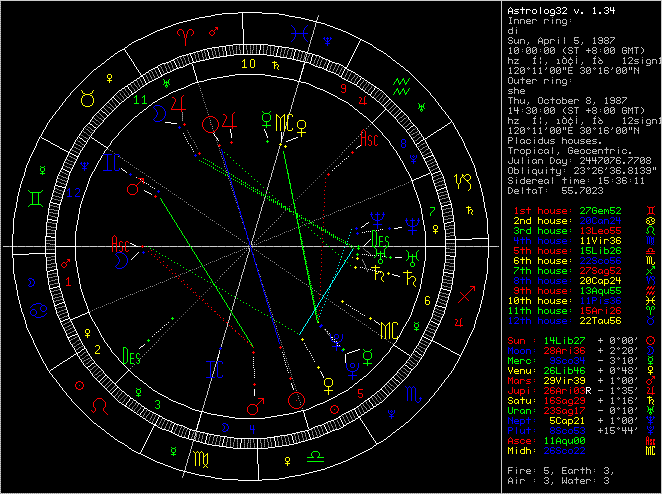This screenshot has height=494, width=662.
Task: Select the Julian Day line in sidebar
Action: (x=578, y=158)
